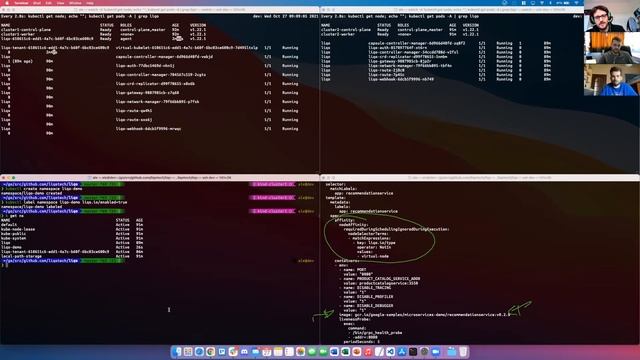Open the View menu
640x360 pixels.
coord(60,3)
